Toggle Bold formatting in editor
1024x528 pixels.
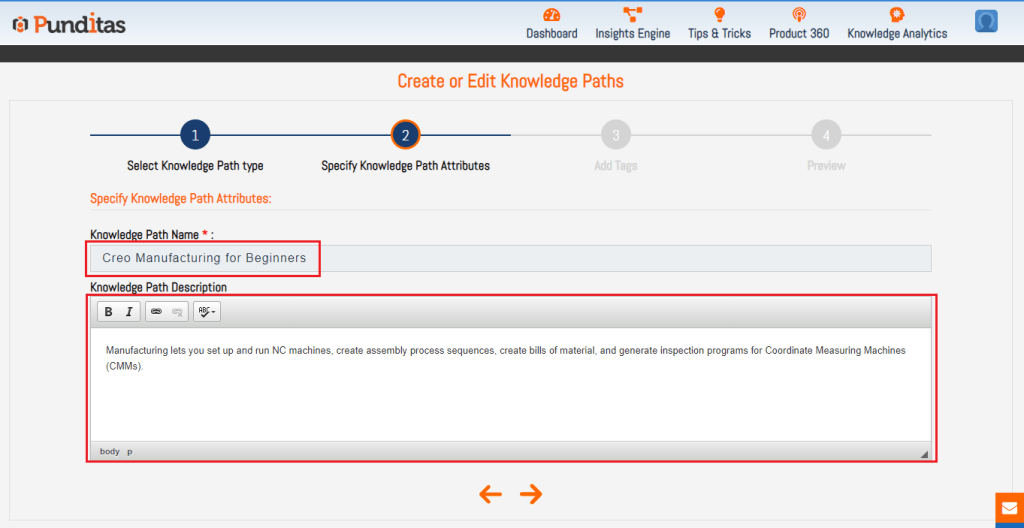pos(108,312)
